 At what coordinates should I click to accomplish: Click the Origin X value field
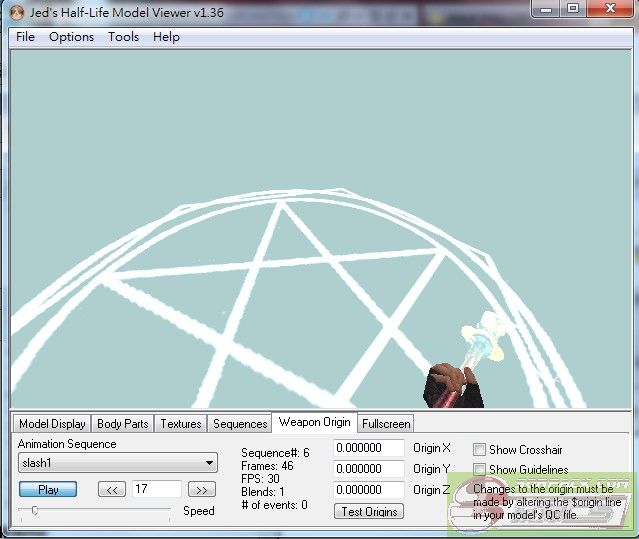368,448
